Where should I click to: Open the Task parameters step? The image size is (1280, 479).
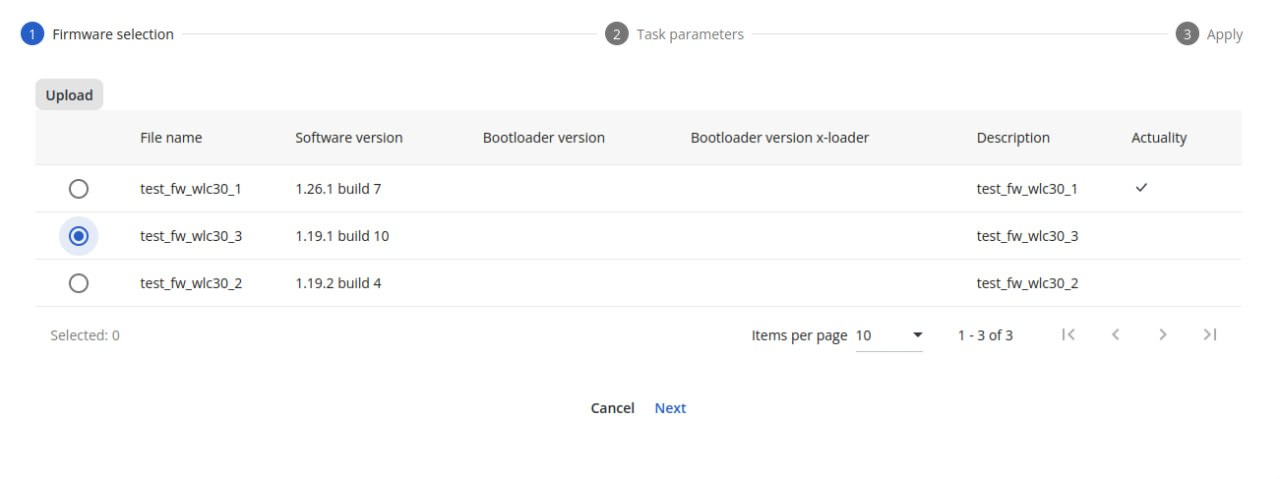(x=690, y=34)
